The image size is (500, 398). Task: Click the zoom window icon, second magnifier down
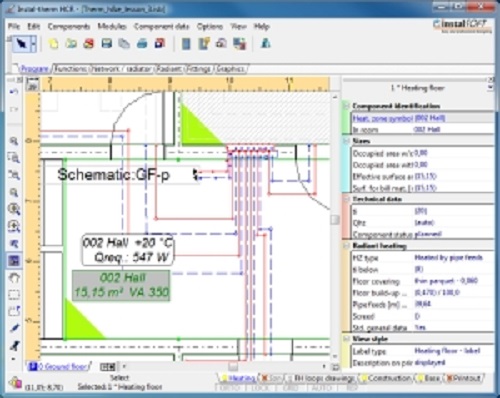[x=14, y=158]
